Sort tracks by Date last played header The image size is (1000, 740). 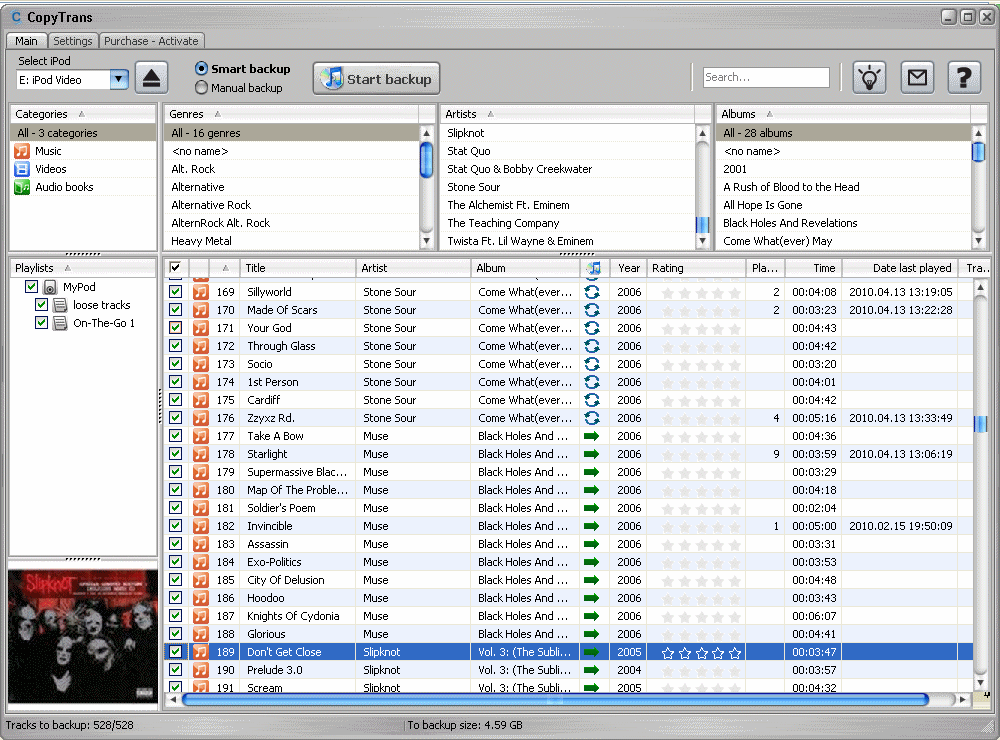coord(901,268)
